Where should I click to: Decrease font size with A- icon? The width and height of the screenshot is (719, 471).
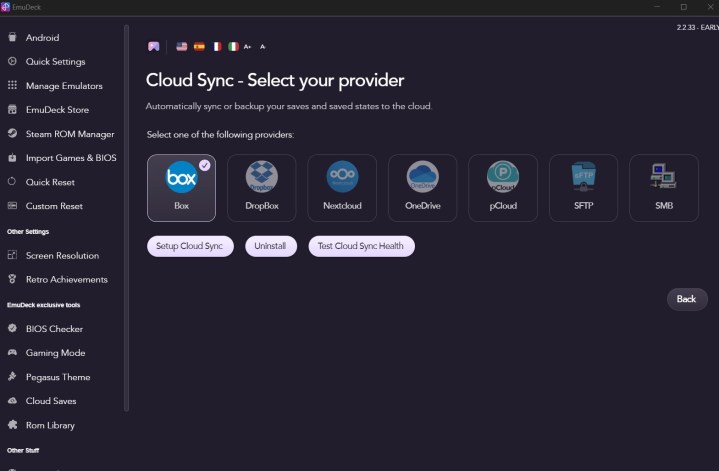[263, 47]
